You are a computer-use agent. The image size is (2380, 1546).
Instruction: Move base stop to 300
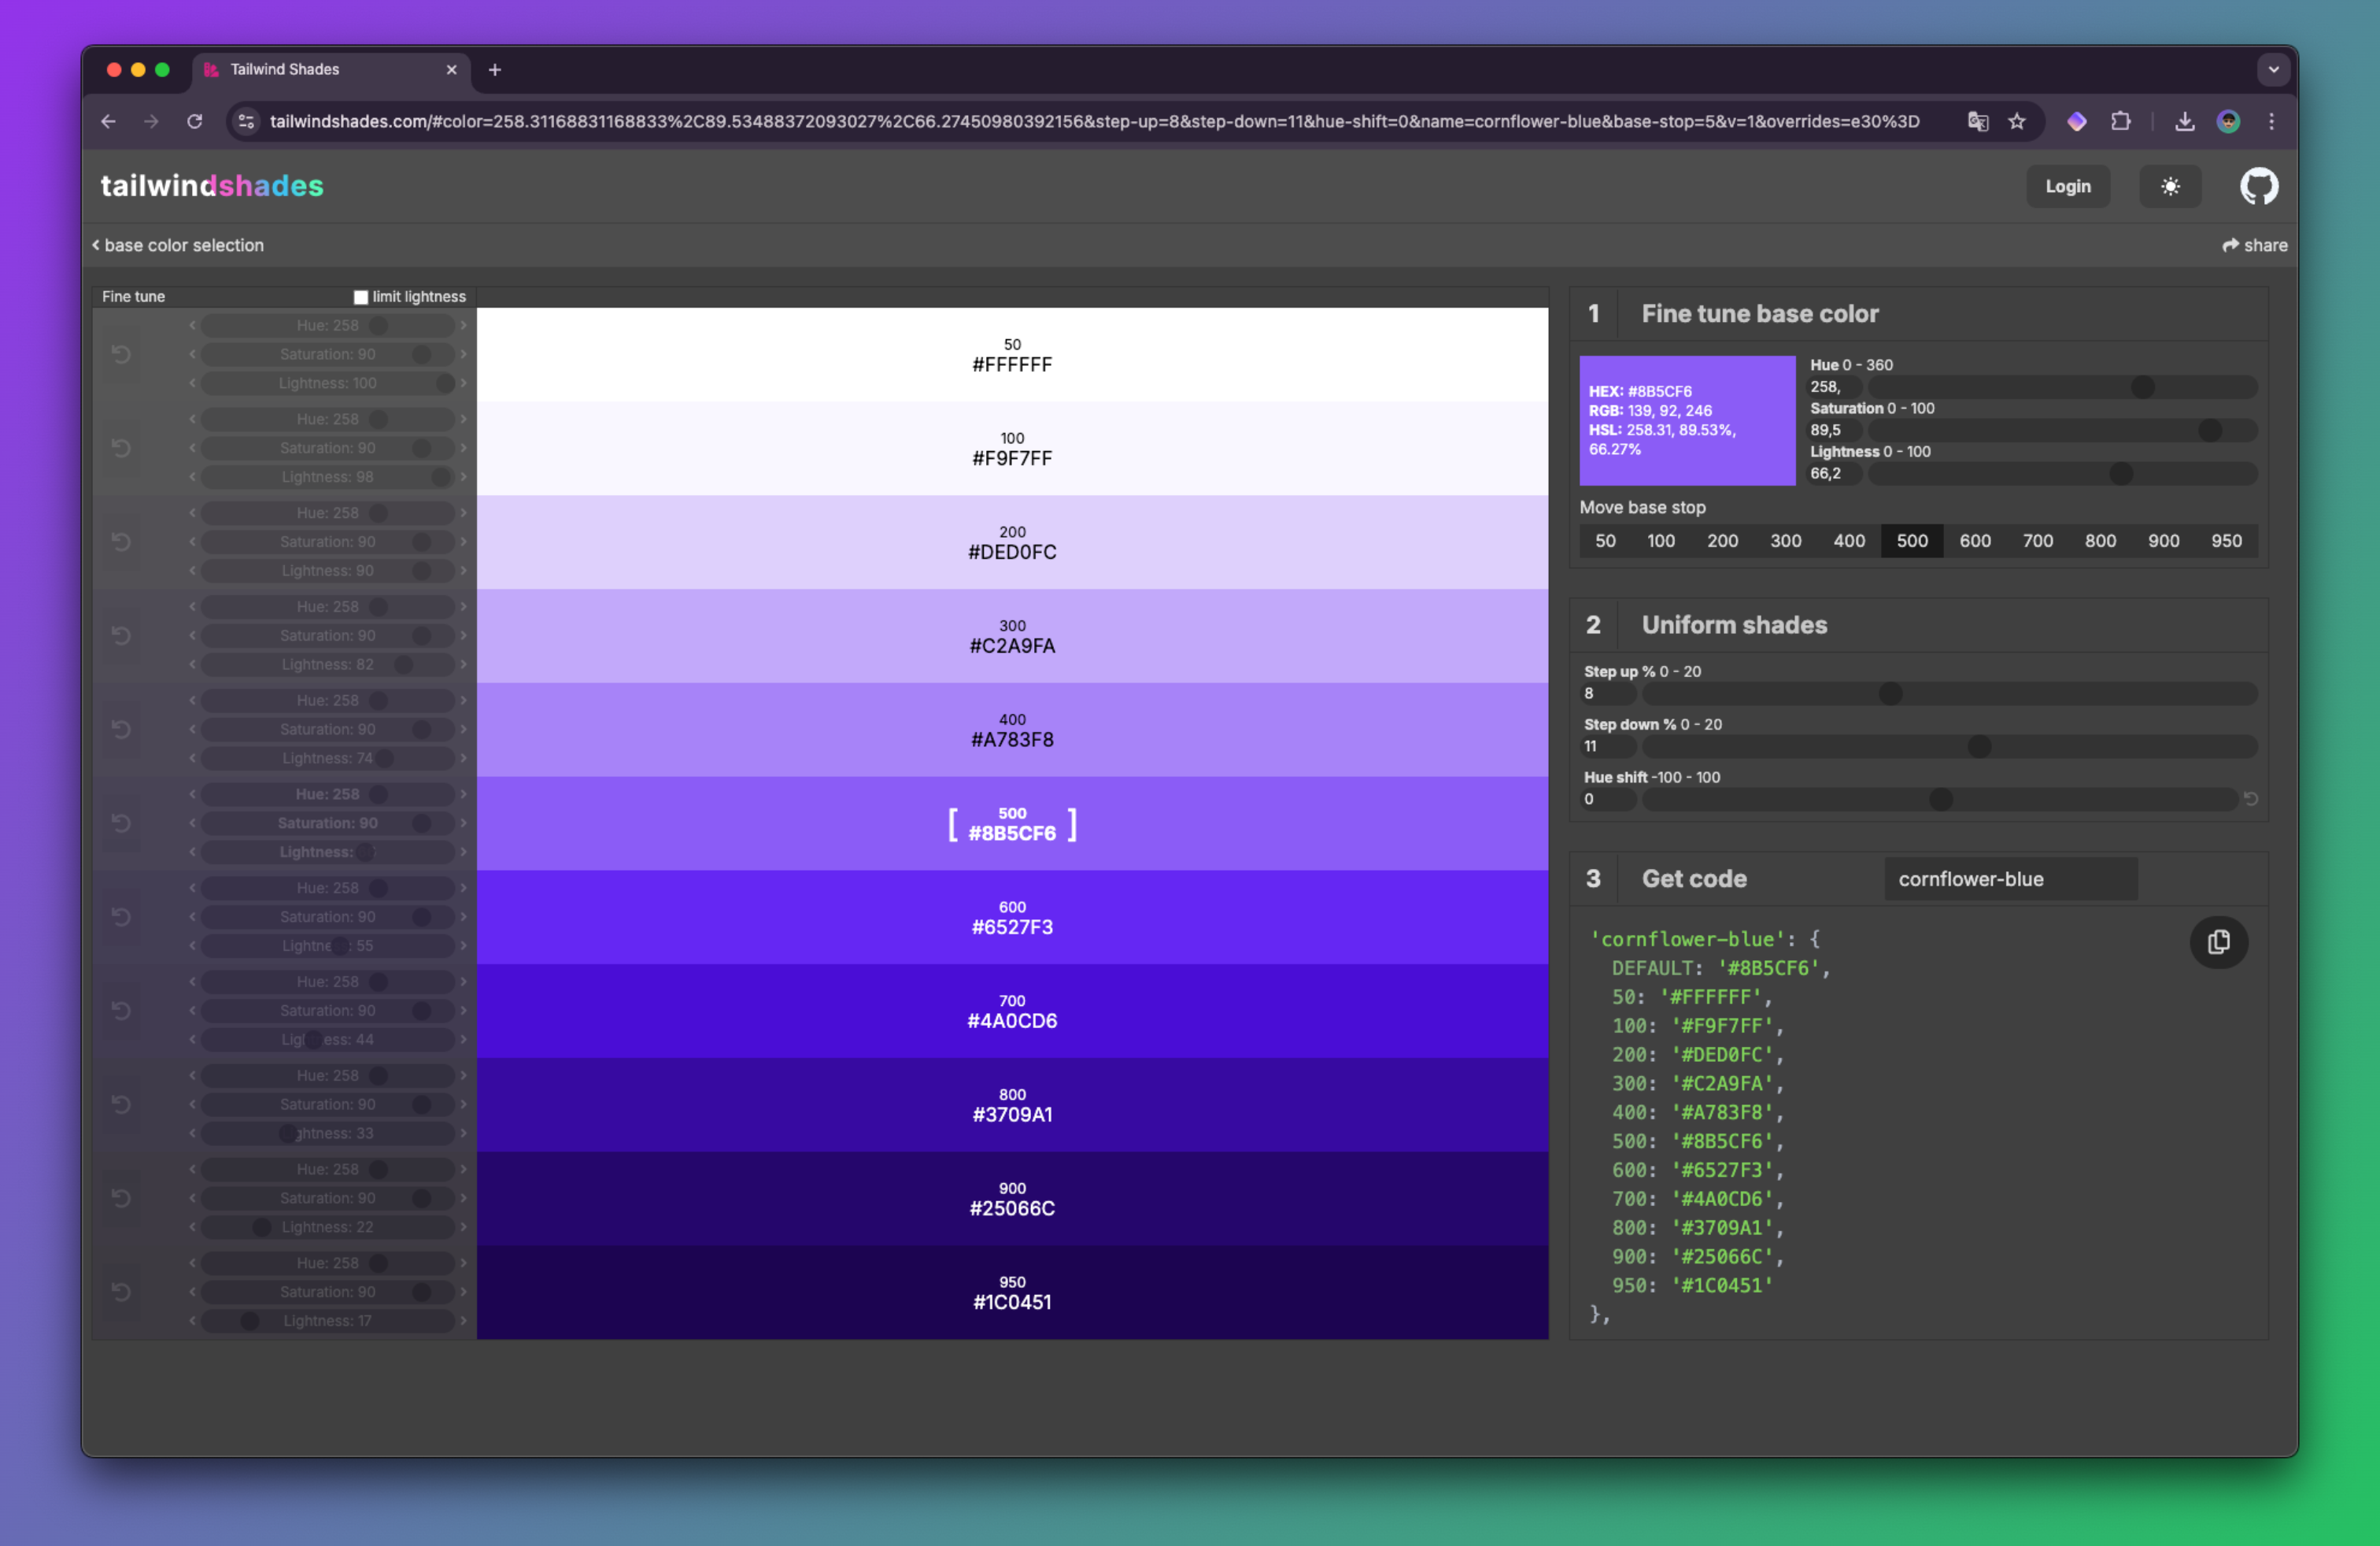(1785, 541)
